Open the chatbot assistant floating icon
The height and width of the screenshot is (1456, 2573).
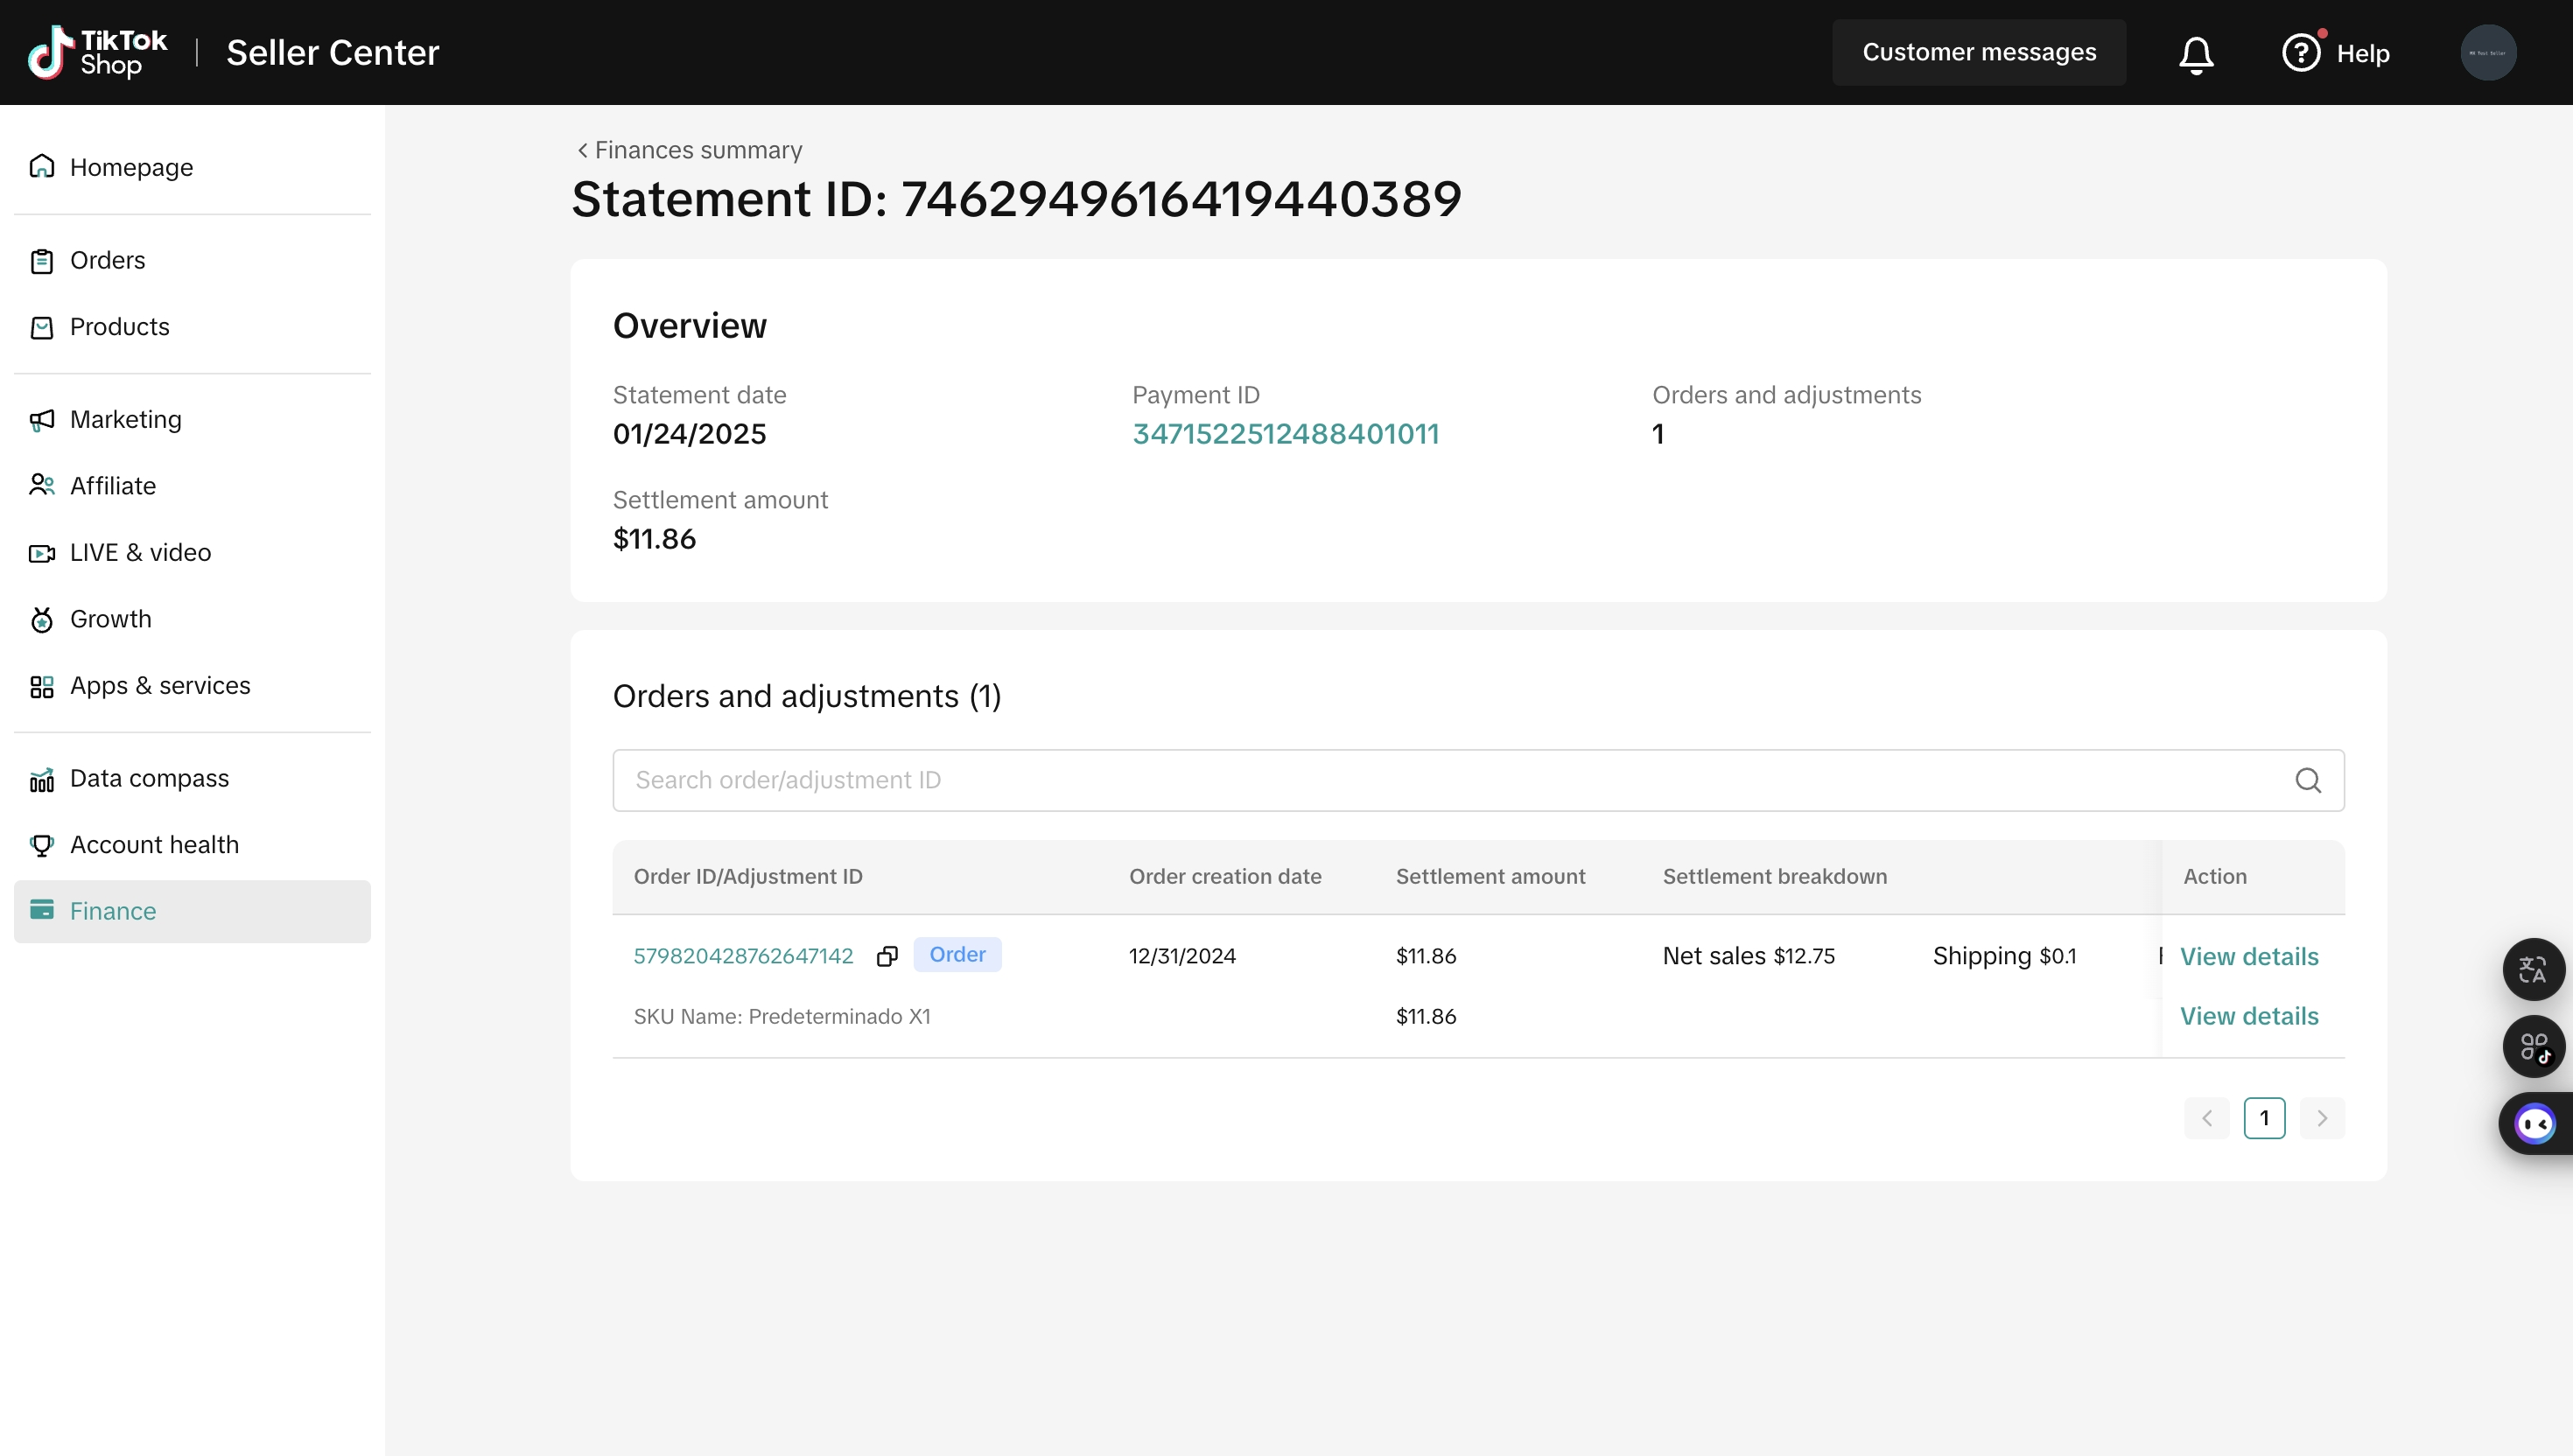pos(2535,1124)
